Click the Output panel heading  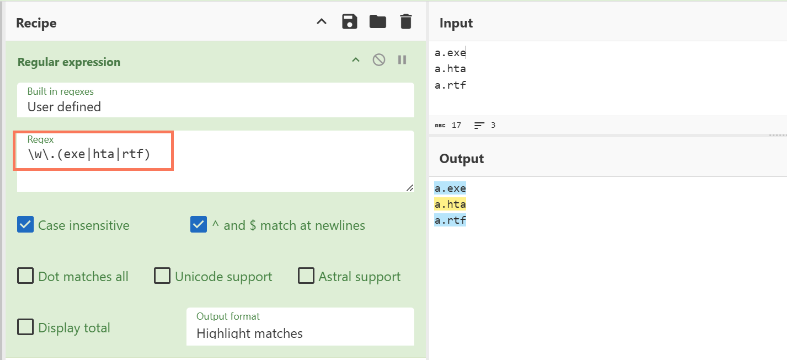462,159
